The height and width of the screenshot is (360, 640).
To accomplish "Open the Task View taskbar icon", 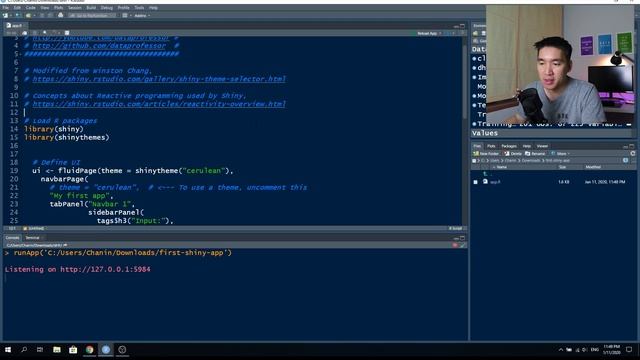I will coord(40,350).
